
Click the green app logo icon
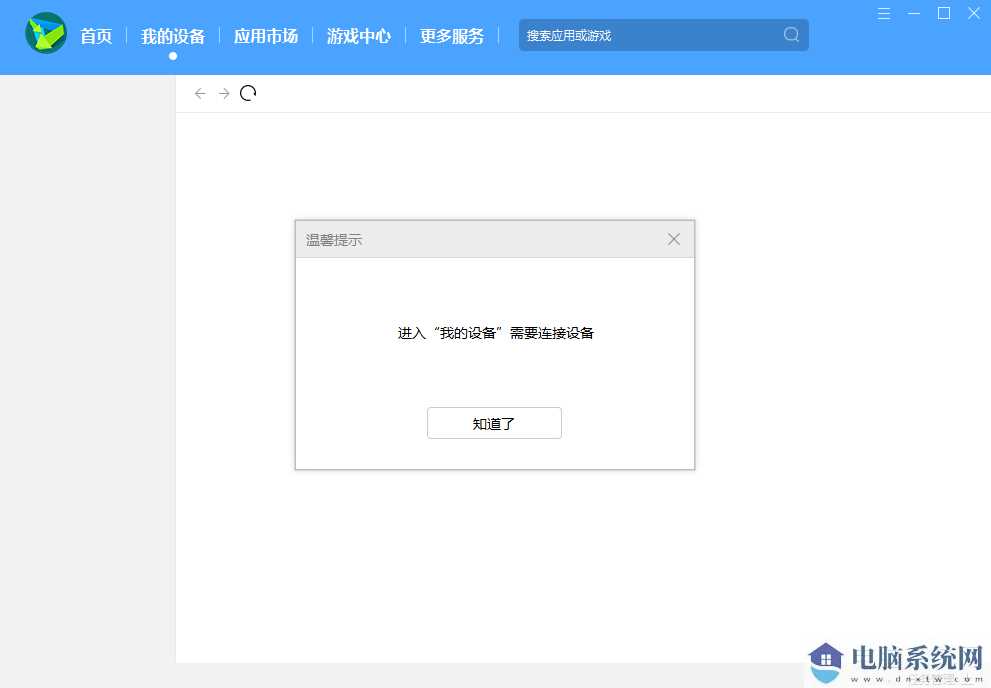(46, 33)
